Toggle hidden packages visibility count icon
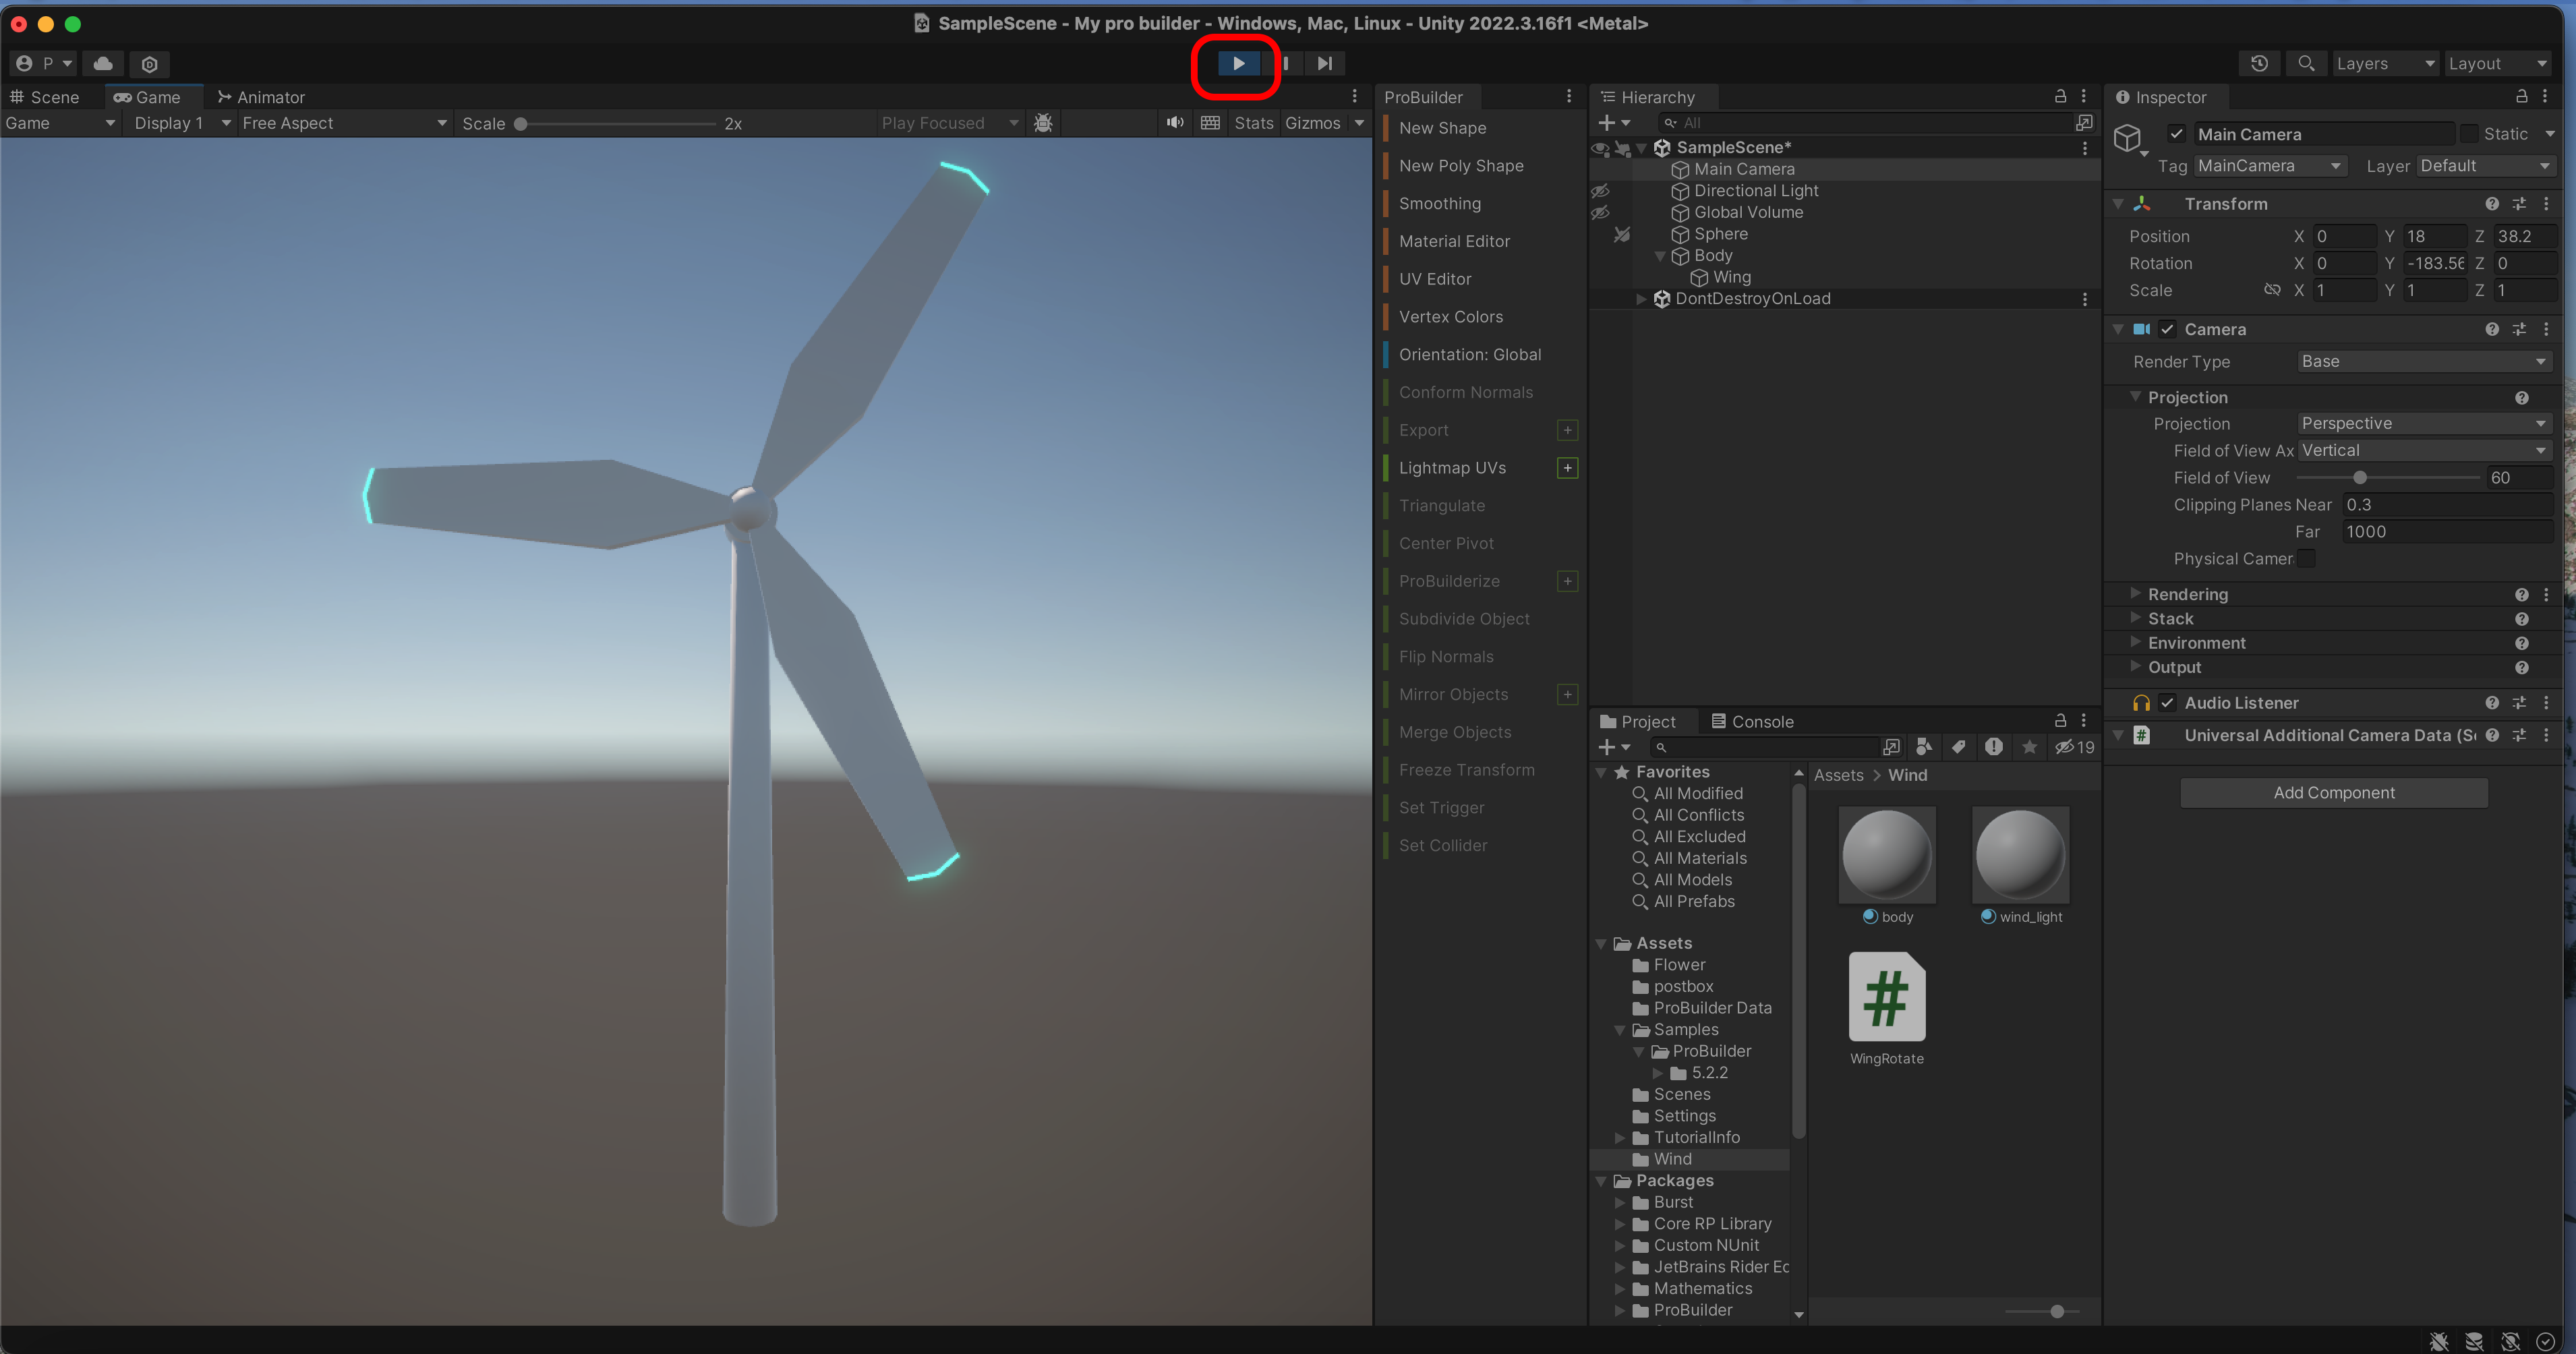The width and height of the screenshot is (2576, 1354). click(x=2074, y=747)
